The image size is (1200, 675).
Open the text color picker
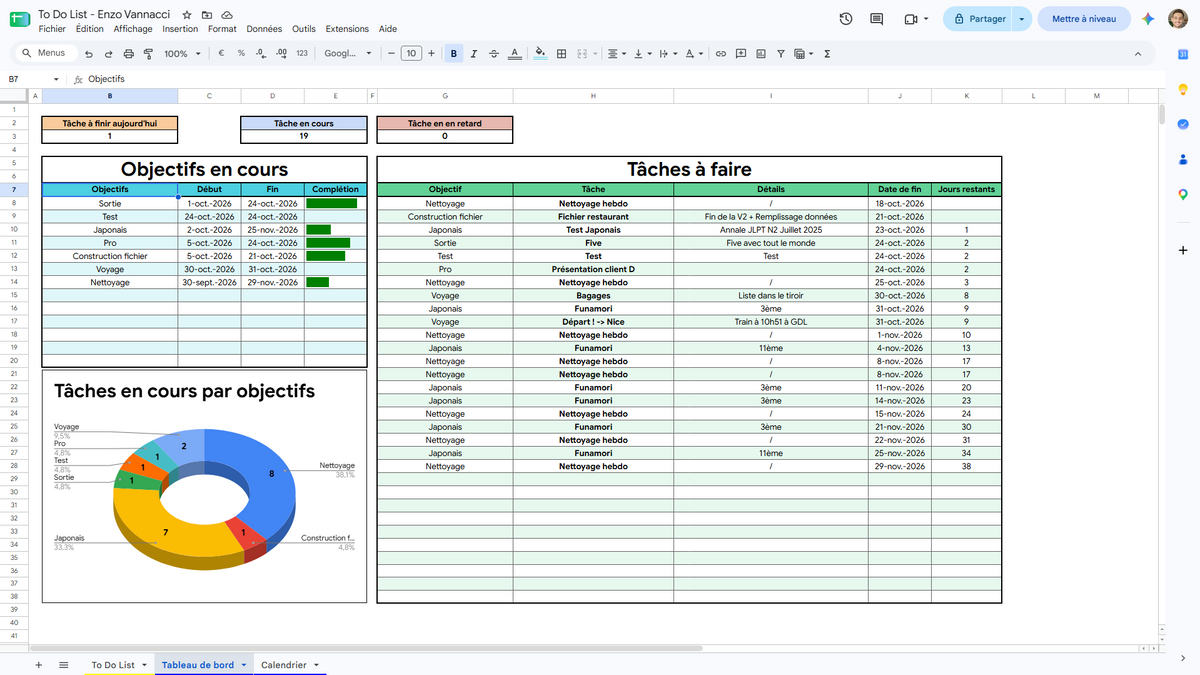coord(514,54)
